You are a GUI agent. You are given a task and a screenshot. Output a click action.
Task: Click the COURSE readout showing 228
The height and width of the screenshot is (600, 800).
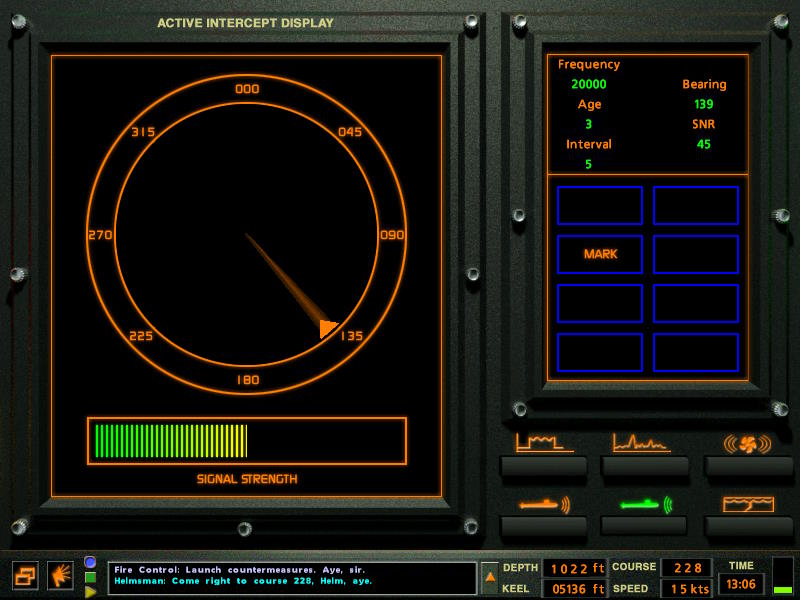click(685, 567)
